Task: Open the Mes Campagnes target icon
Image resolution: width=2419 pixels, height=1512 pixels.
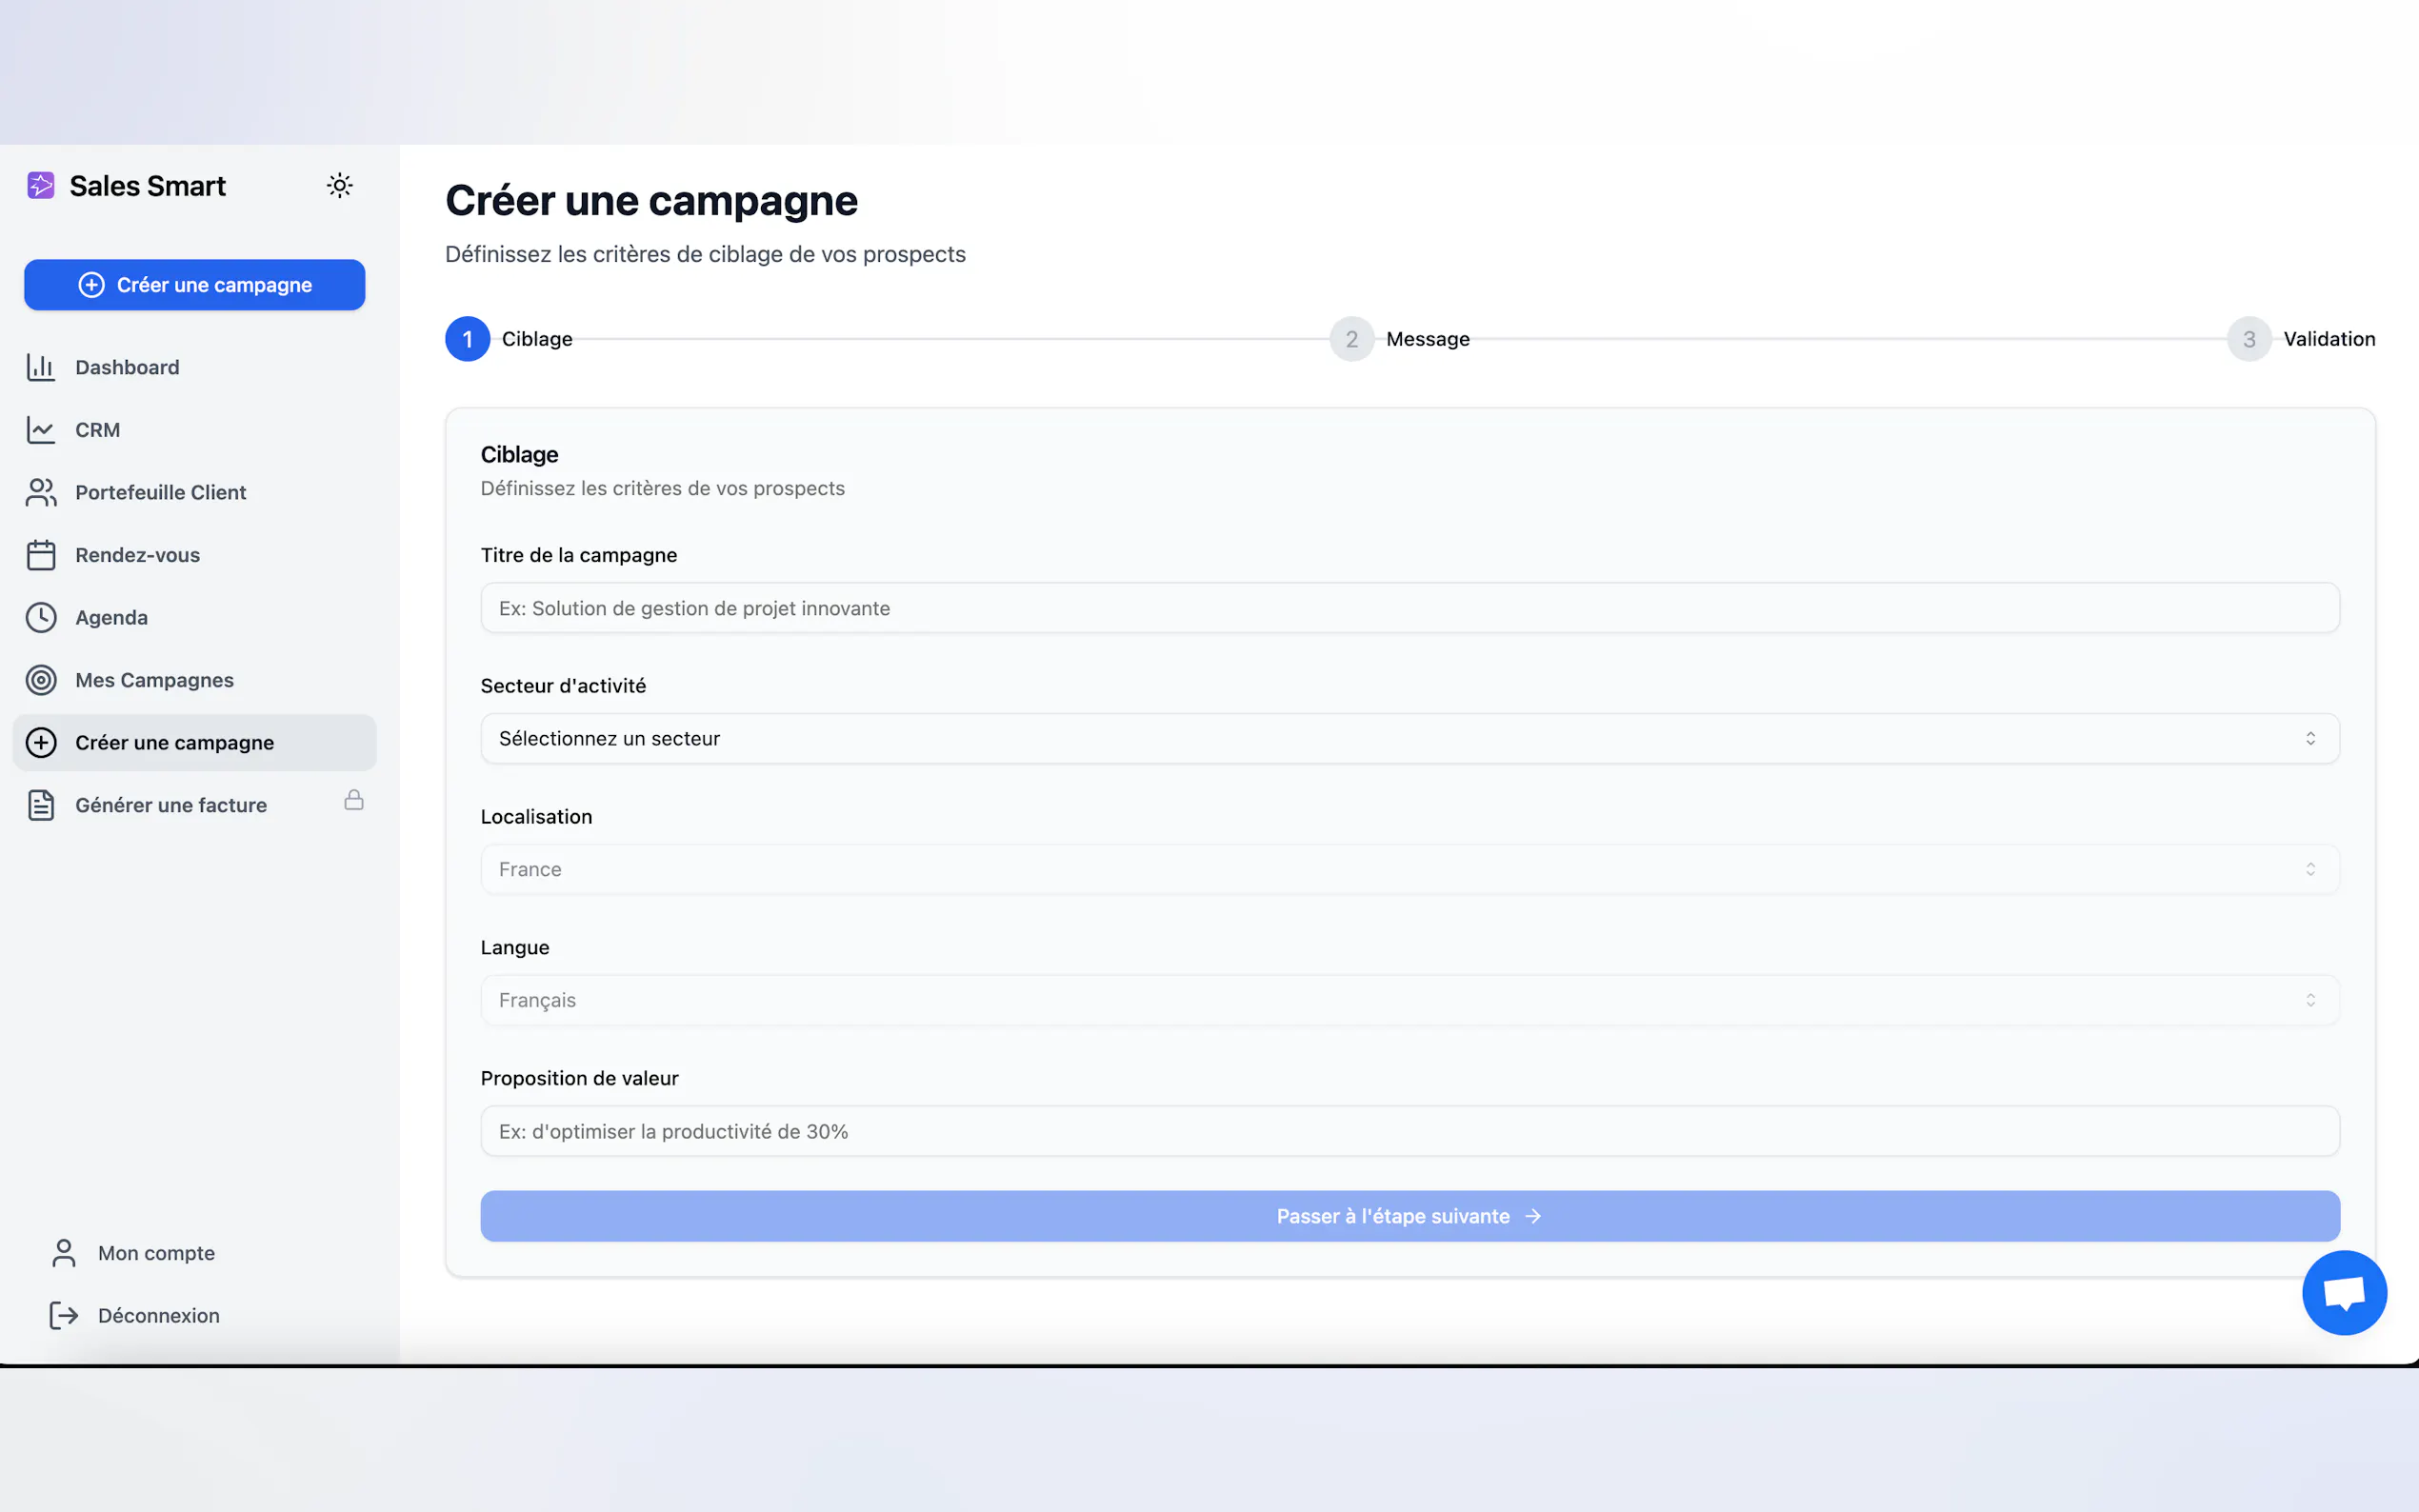Action: pos(41,680)
